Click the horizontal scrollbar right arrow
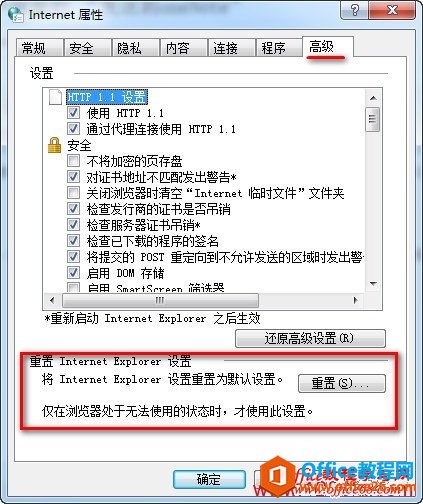This screenshot has height=504, width=423. click(355, 300)
